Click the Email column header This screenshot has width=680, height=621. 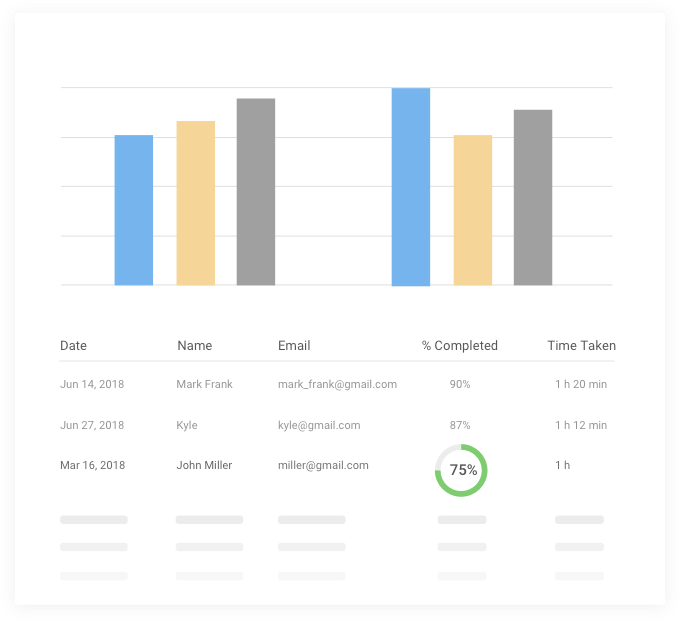[294, 346]
